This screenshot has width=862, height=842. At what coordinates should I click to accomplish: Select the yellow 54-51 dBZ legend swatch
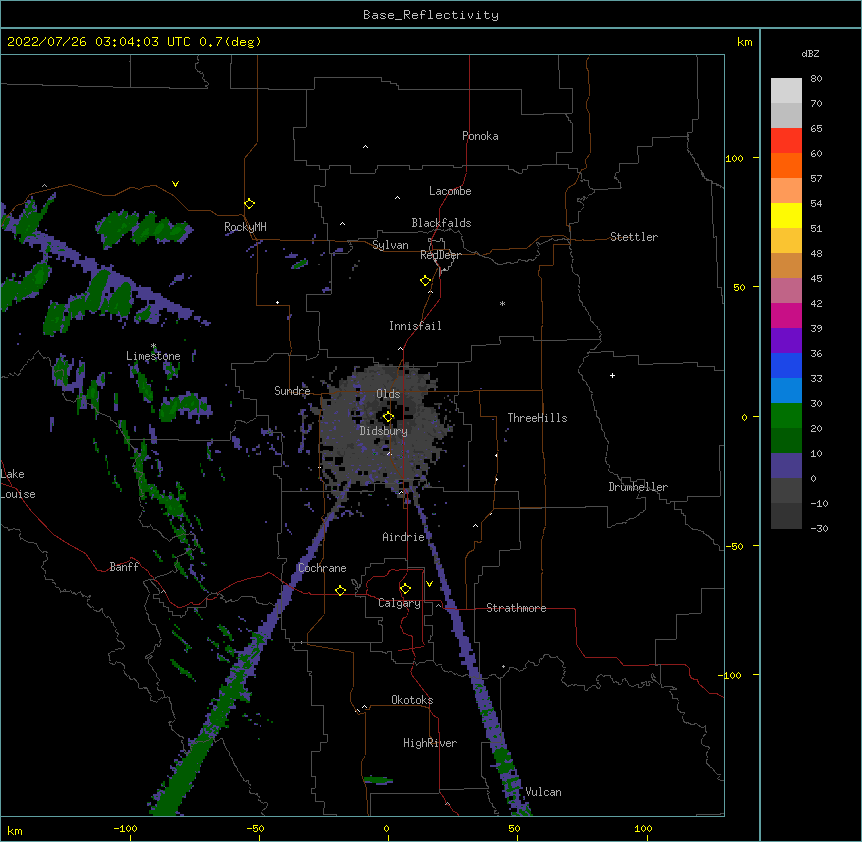[786, 216]
